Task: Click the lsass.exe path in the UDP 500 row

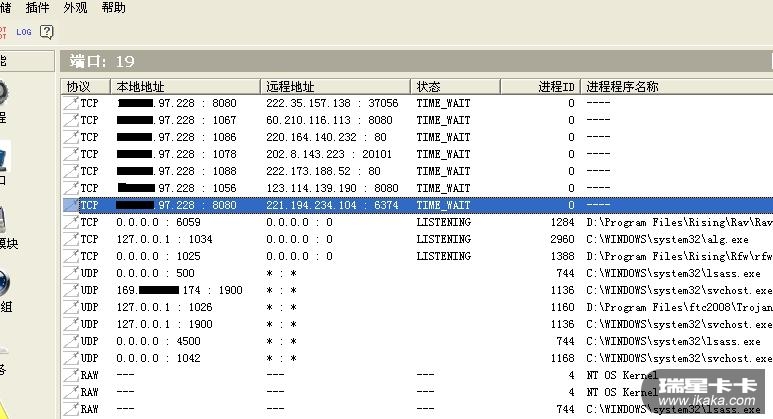Action: 673,273
